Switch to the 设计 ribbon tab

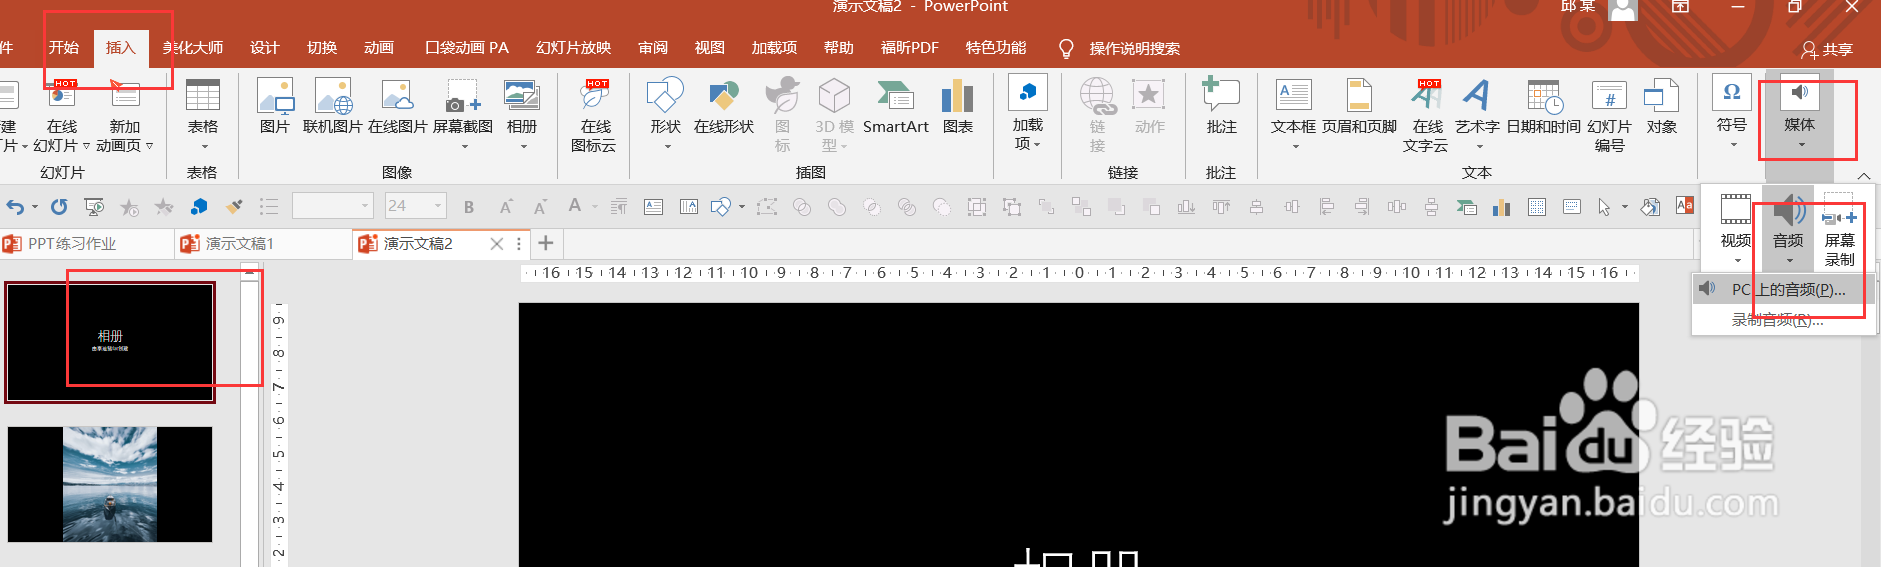265,48
